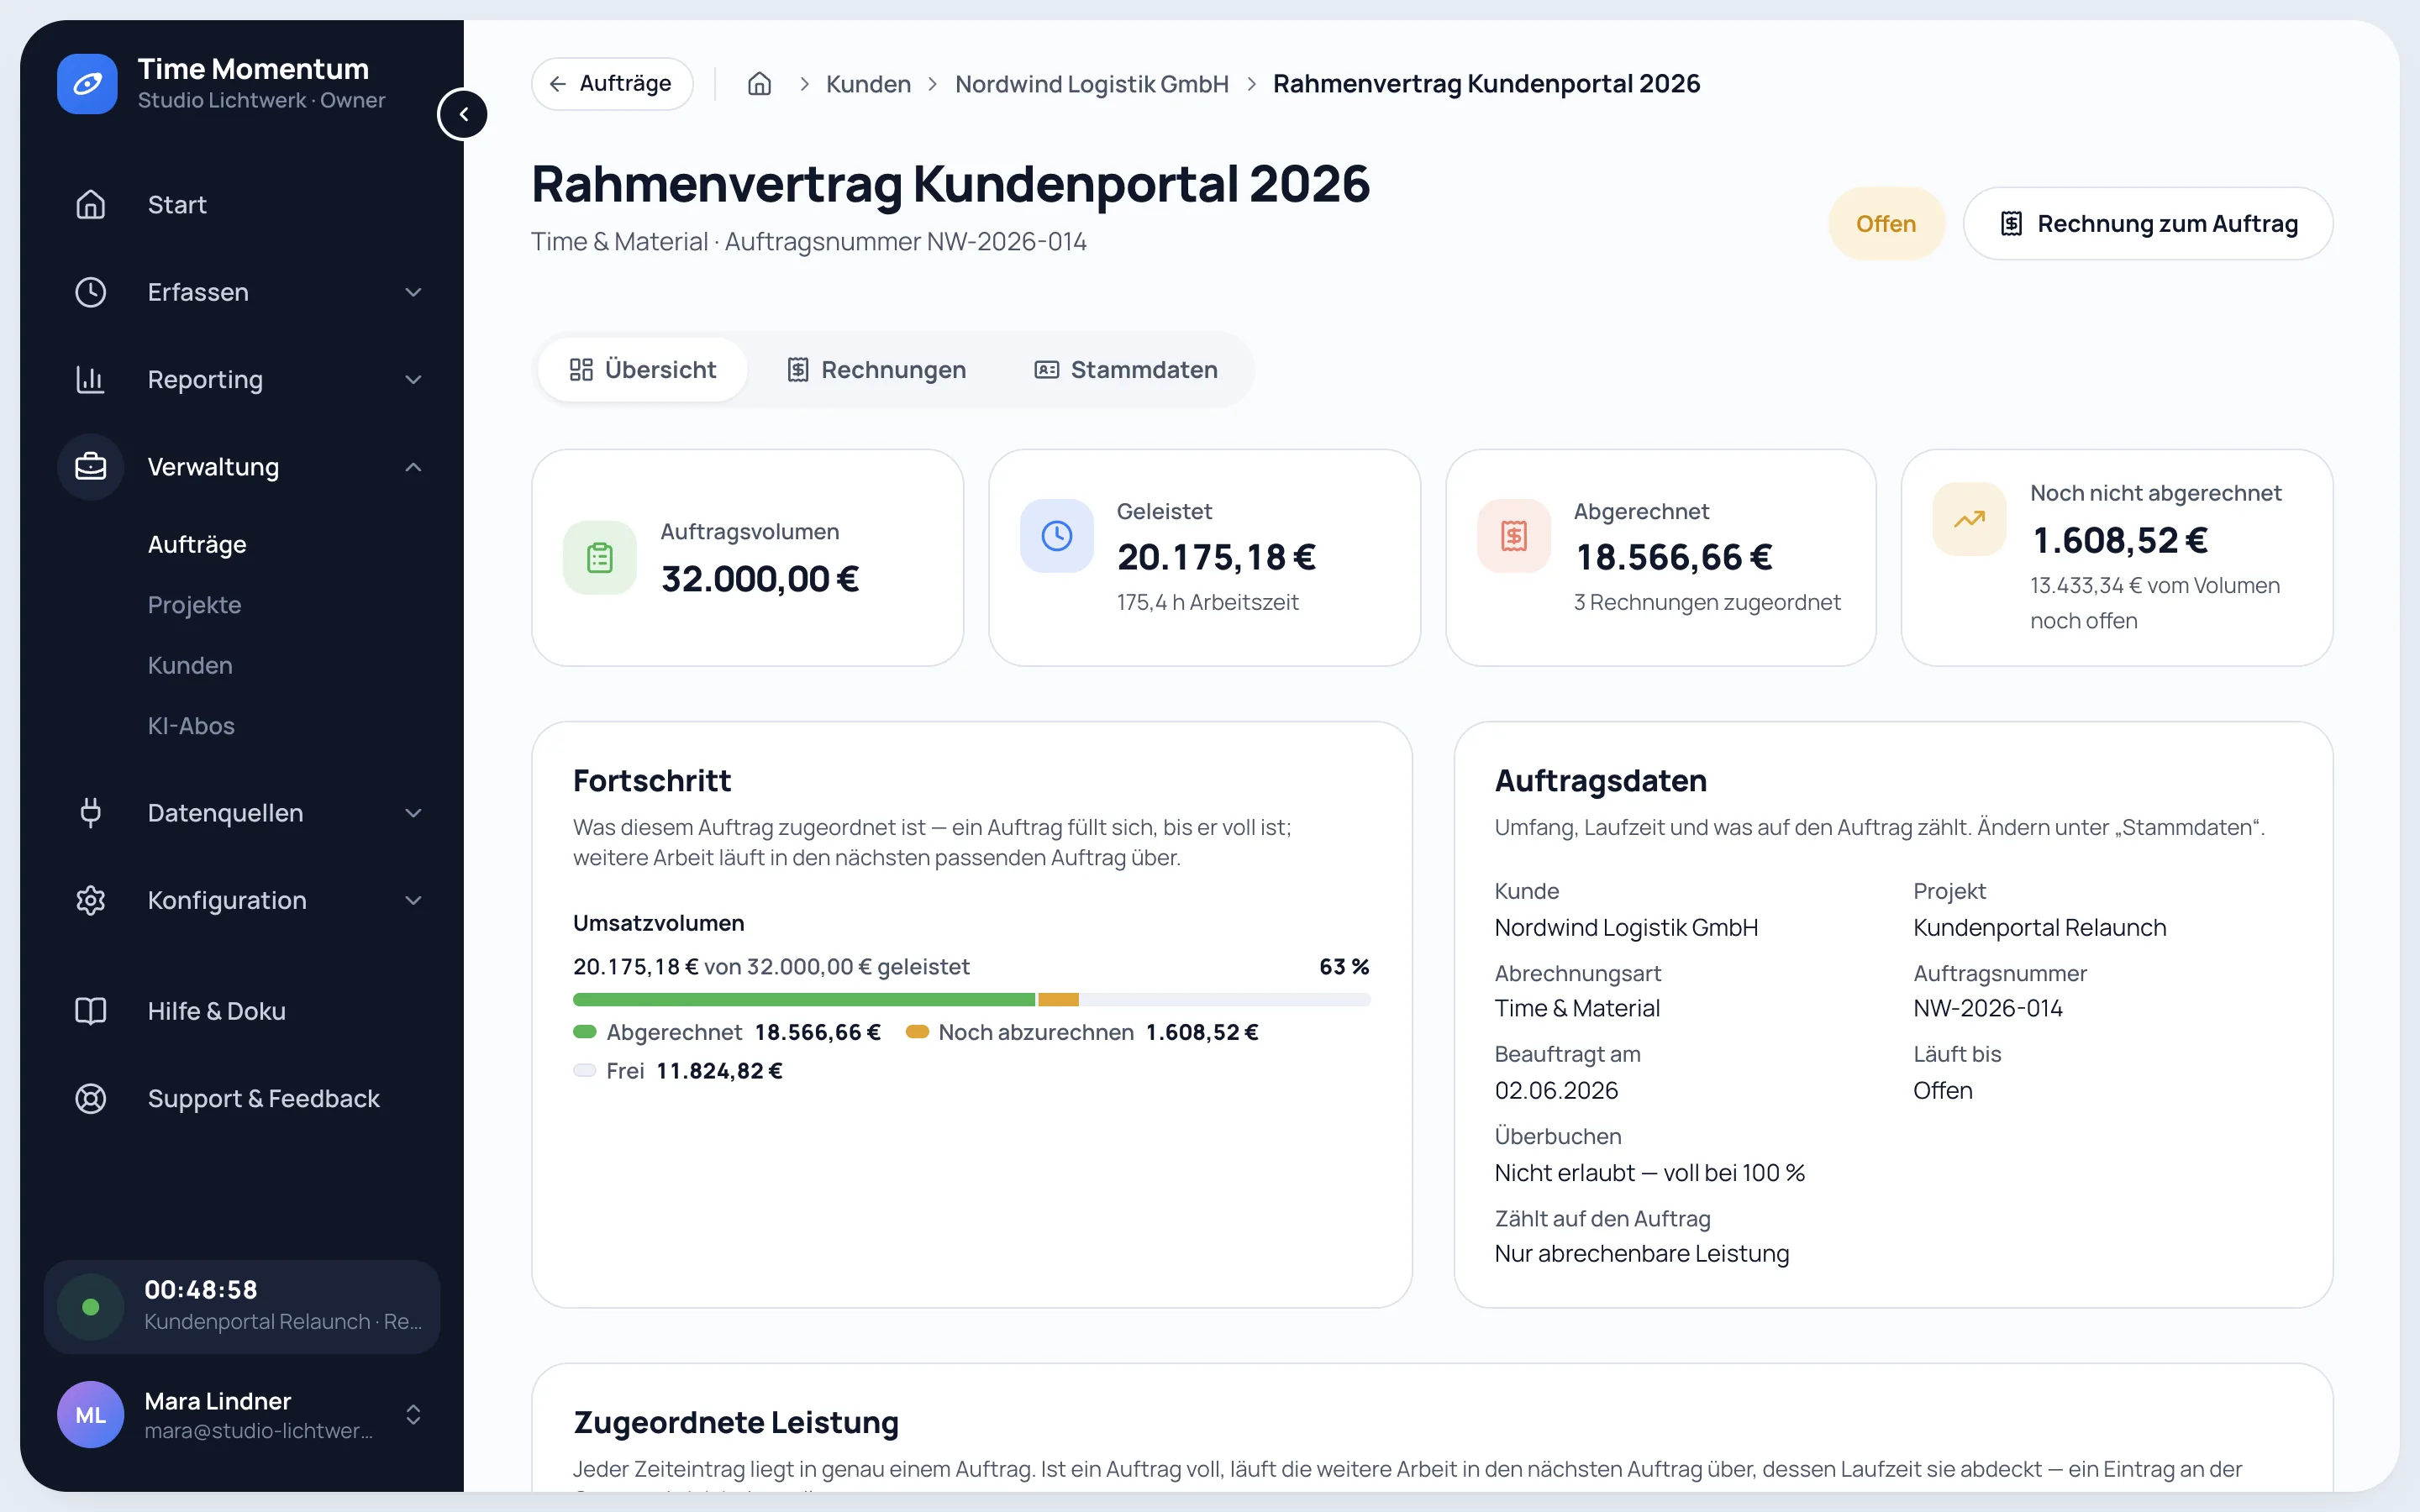
Task: Expand the Datenquellen menu chevron
Action: coord(413,813)
